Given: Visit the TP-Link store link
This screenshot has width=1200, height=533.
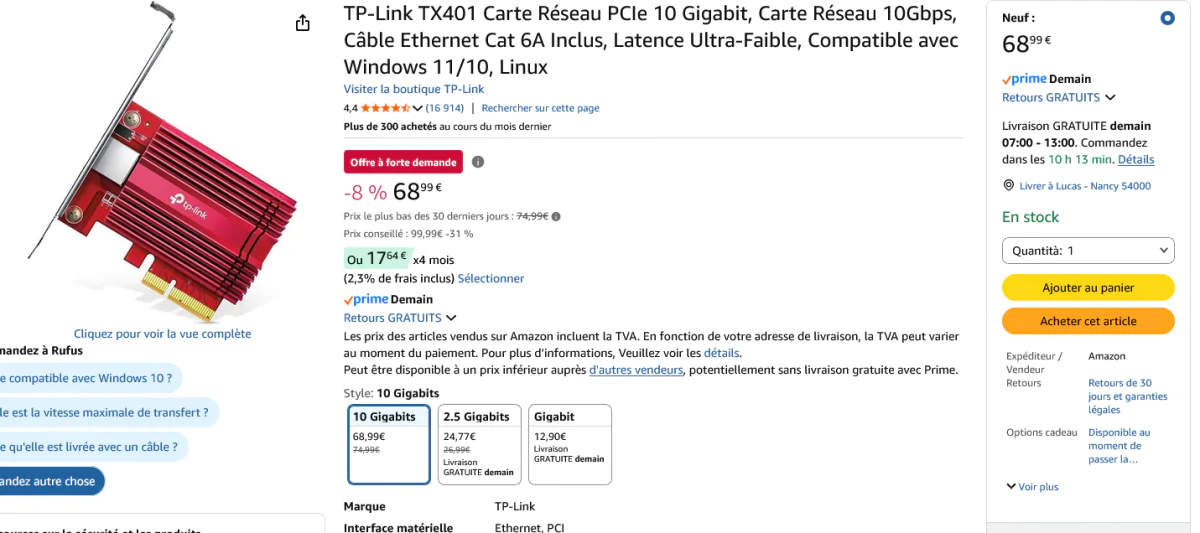Looking at the screenshot, I should point(413,89).
